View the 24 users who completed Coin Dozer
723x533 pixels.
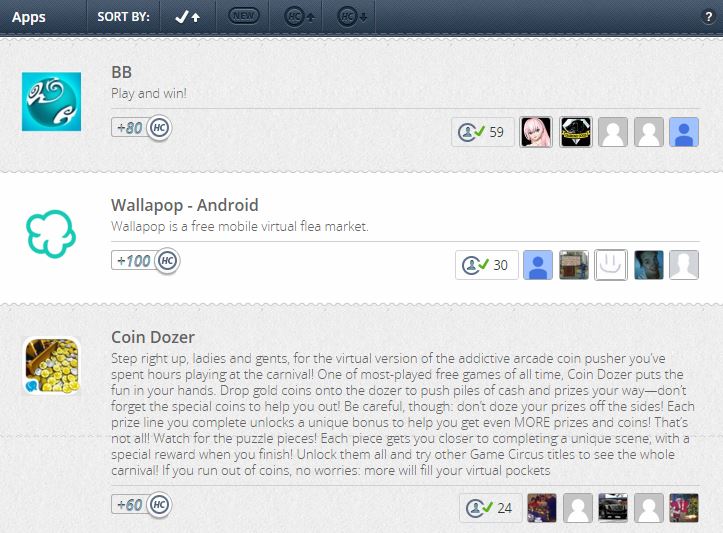click(491, 508)
